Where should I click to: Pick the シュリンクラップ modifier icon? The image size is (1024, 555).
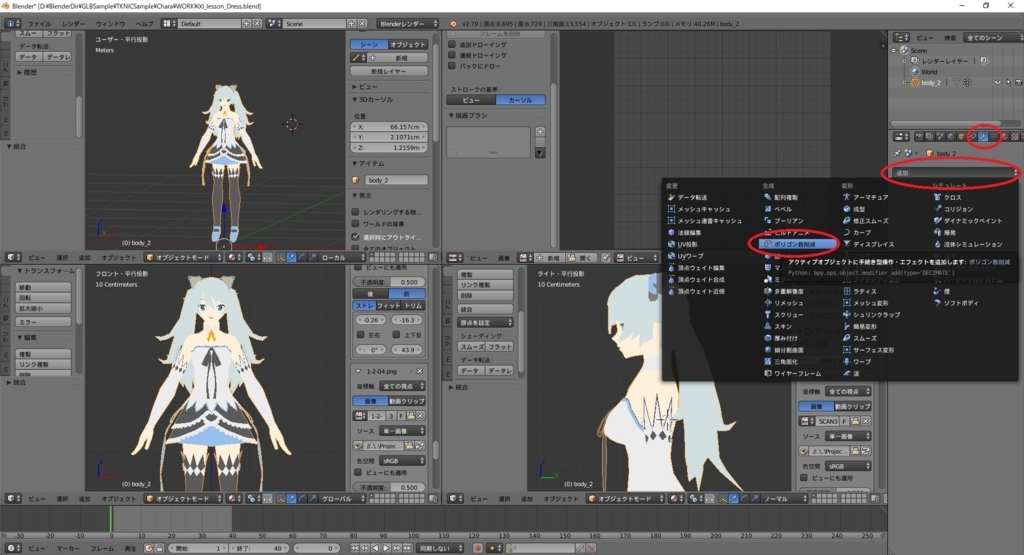pyautogui.click(x=847, y=315)
